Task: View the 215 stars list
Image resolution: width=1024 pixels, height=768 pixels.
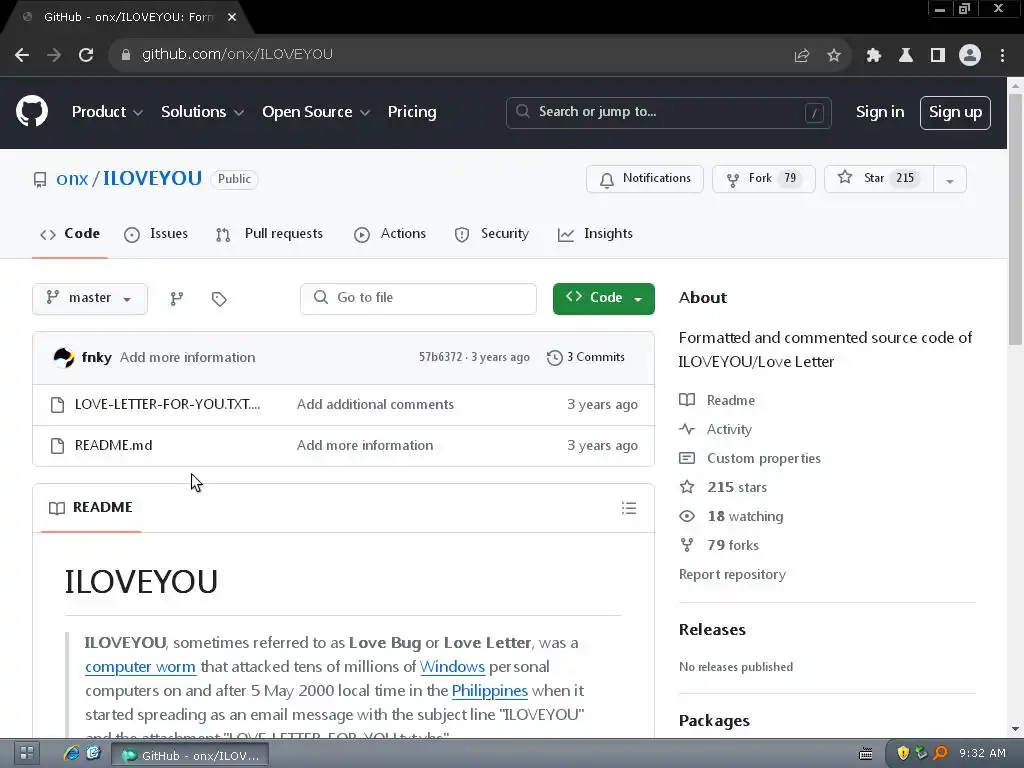Action: (x=723, y=487)
